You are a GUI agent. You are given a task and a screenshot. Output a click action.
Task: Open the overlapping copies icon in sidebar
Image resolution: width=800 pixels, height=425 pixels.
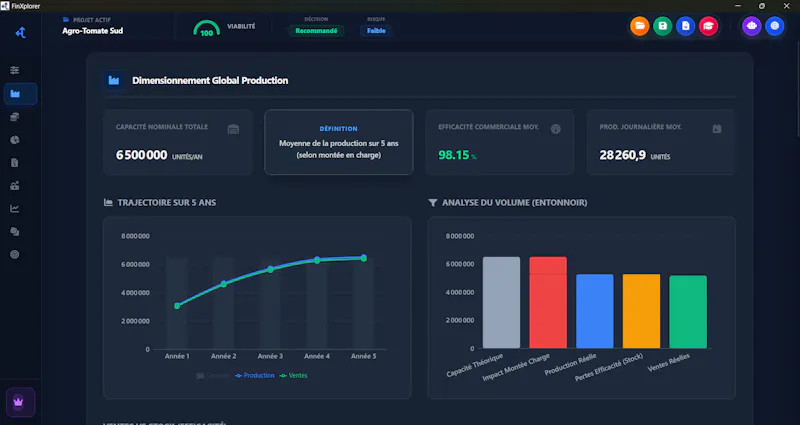(x=15, y=232)
